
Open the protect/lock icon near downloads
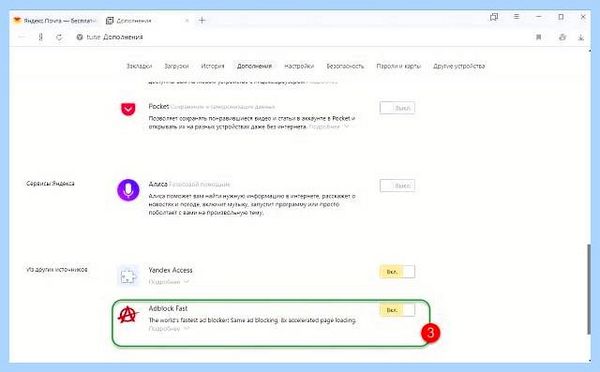(x=562, y=37)
